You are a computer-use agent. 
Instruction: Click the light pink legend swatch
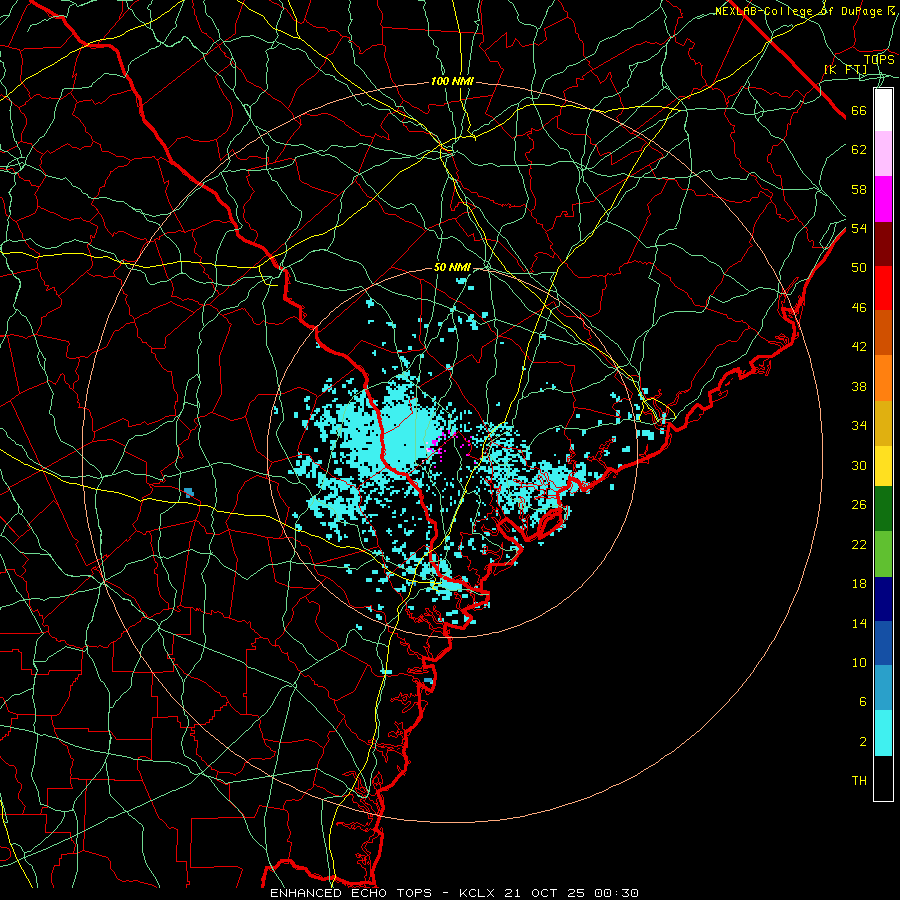(883, 154)
